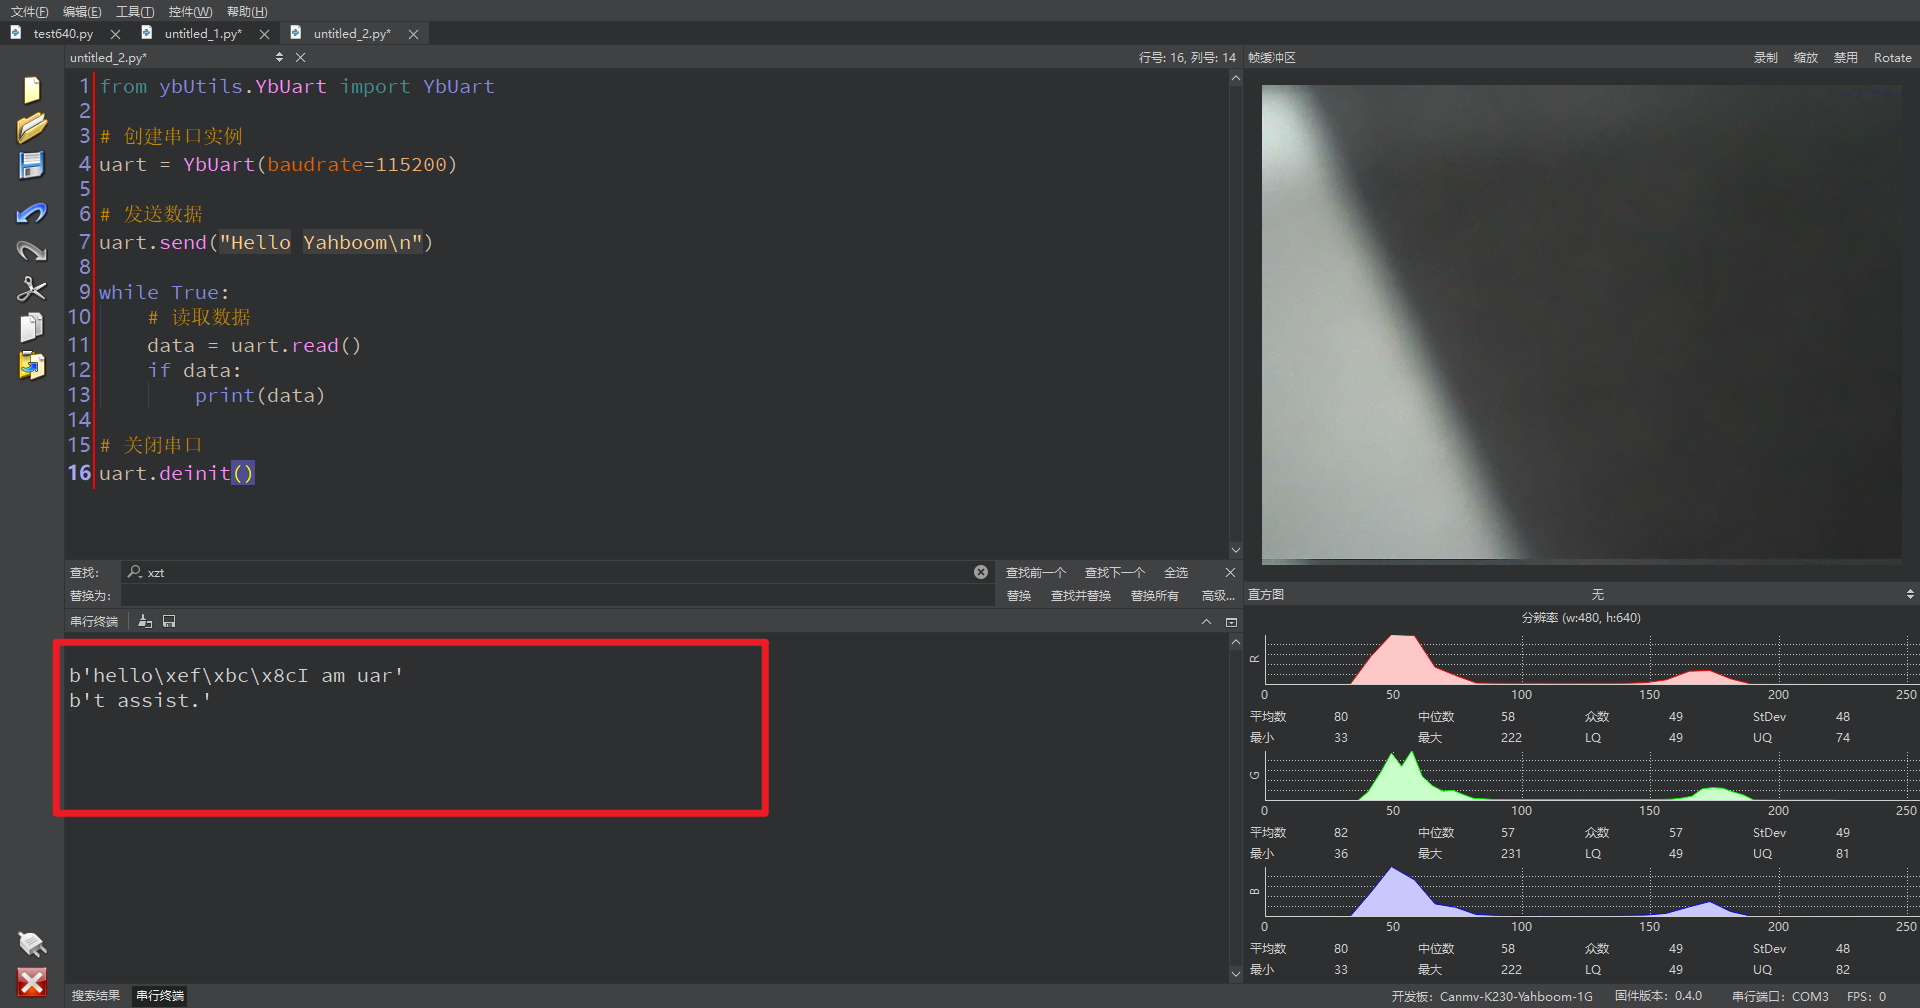Switch to the test640.py tab
Image resolution: width=1920 pixels, height=1008 pixels.
coord(63,34)
